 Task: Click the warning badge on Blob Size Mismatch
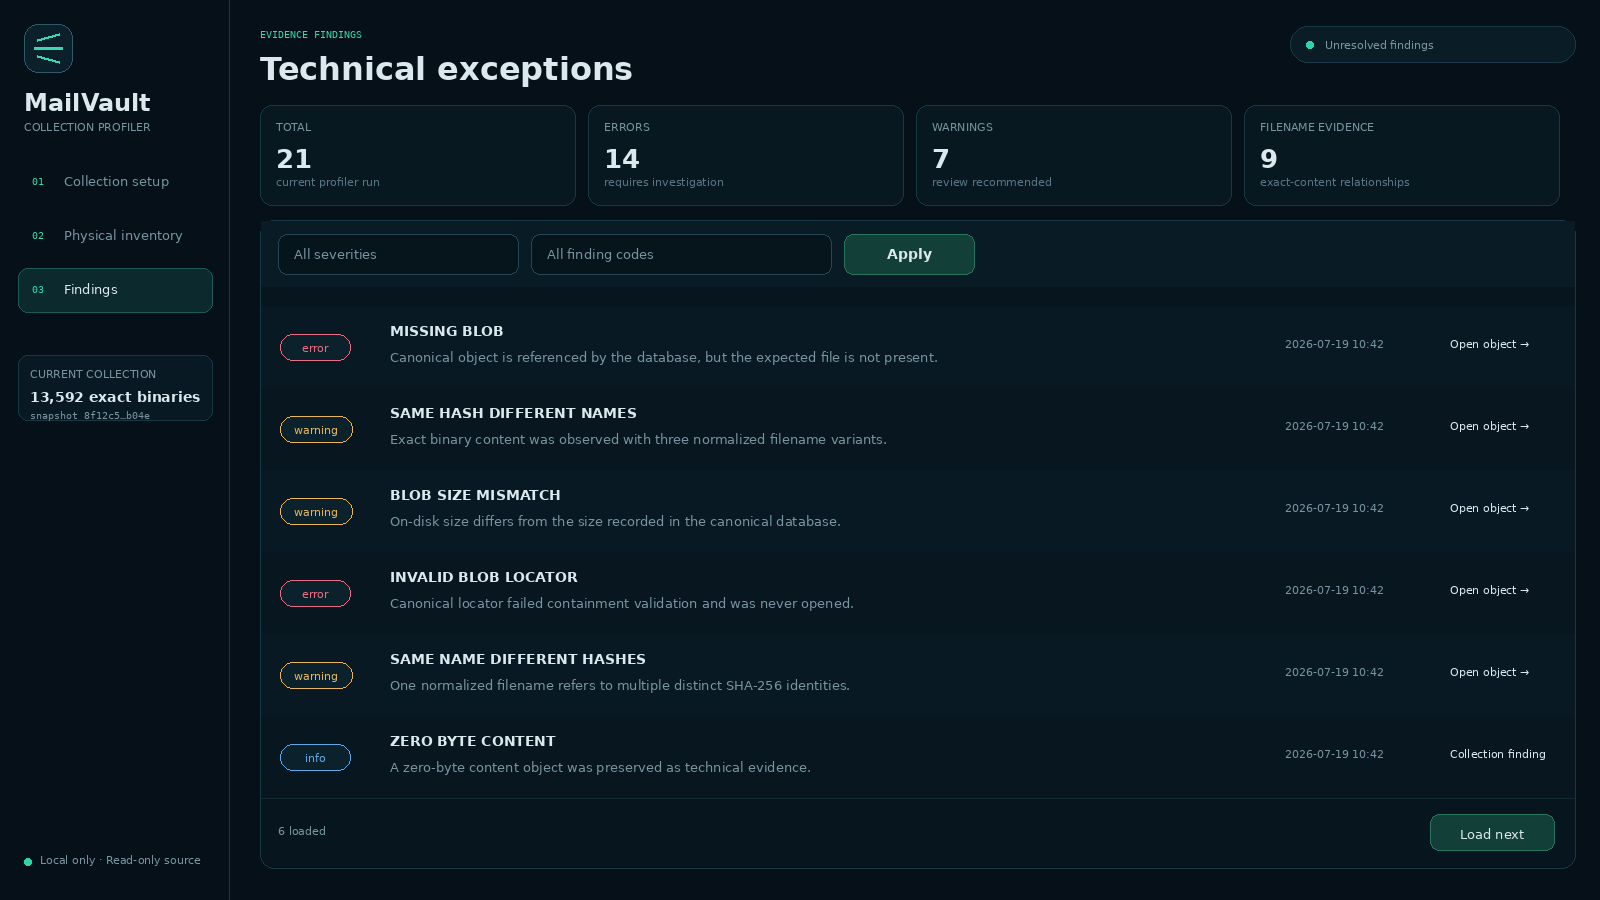click(316, 512)
